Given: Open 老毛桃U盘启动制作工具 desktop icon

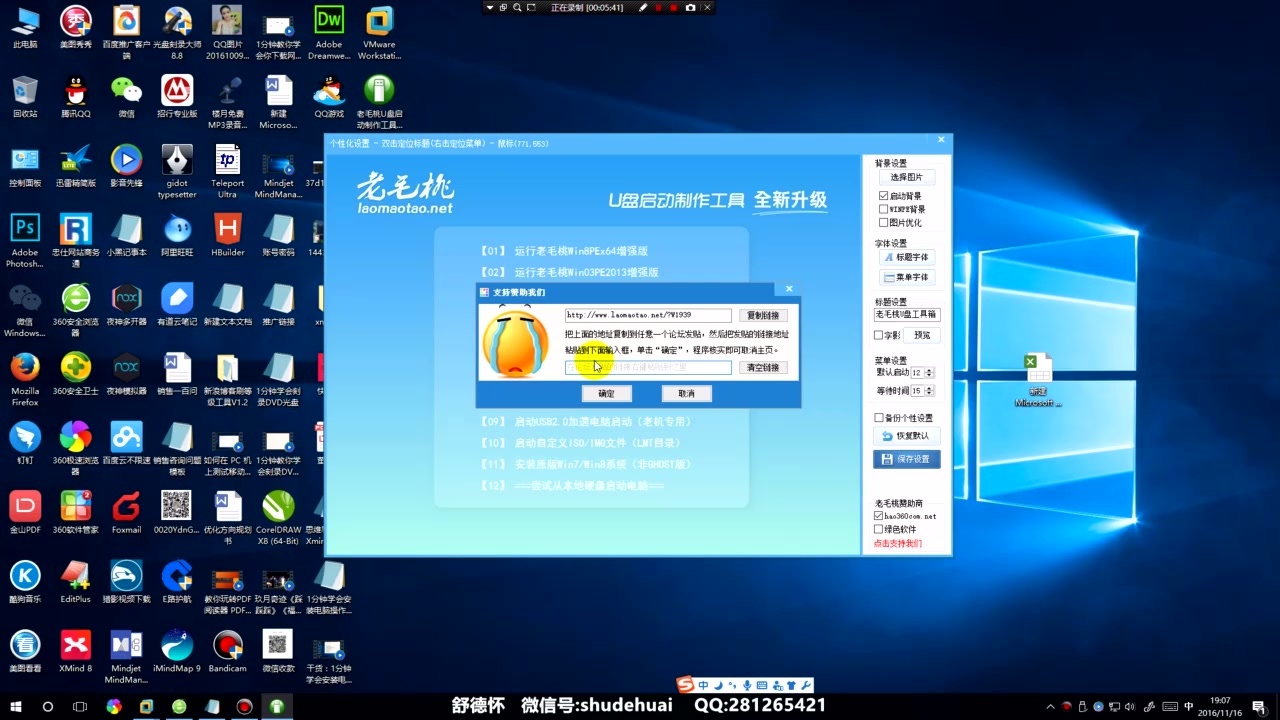Looking at the screenshot, I should tap(379, 102).
